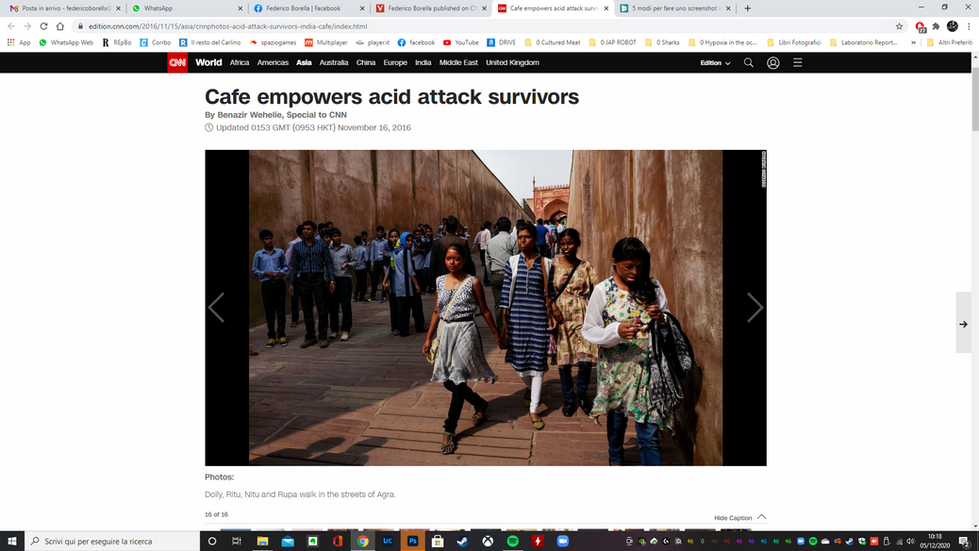This screenshot has height=551, width=979.
Task: Select the Asia section in CNN nav
Action: (303, 62)
